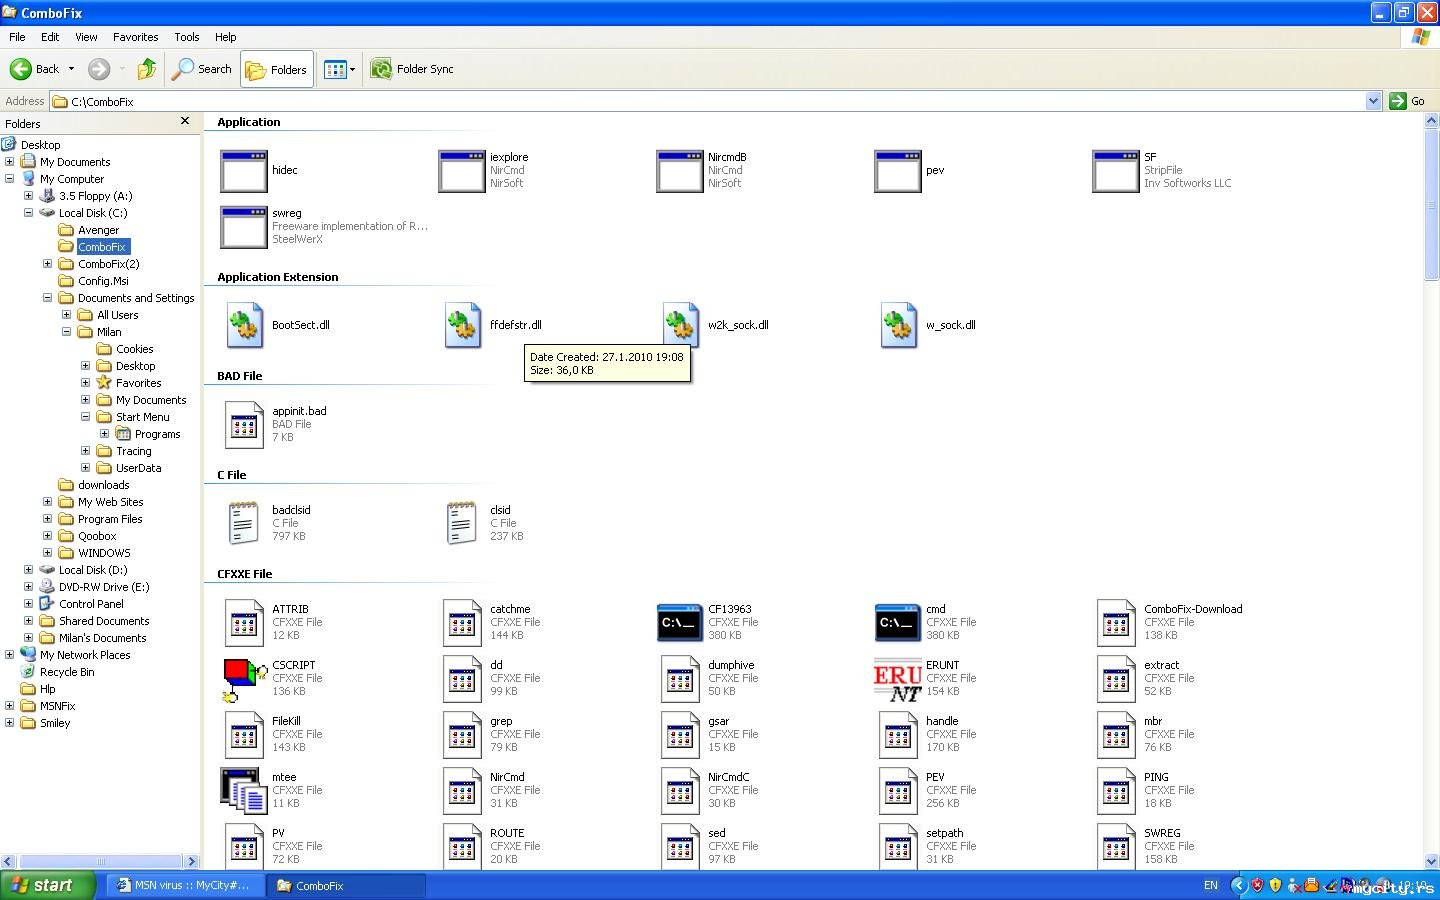
Task: Select the handle file icon
Action: click(x=898, y=735)
